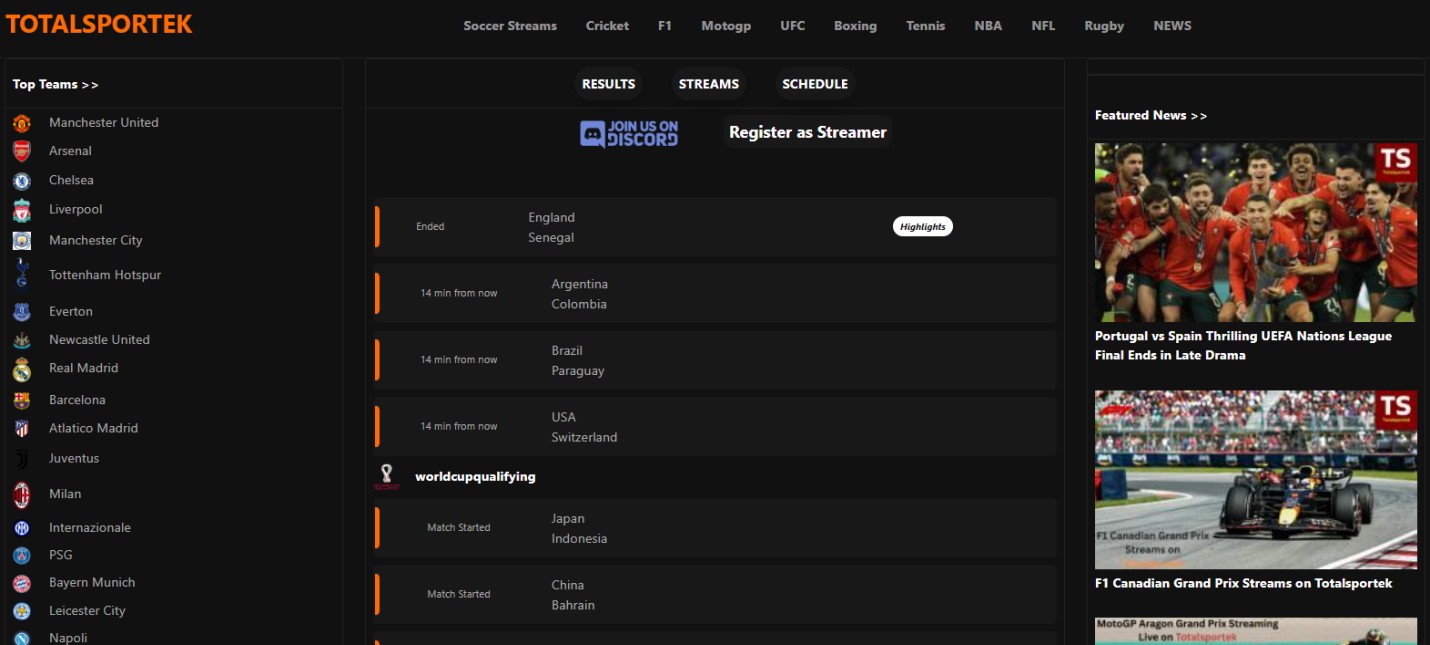Open the Portugal celebration news thumbnail
1430x645 pixels.
coord(1255,232)
